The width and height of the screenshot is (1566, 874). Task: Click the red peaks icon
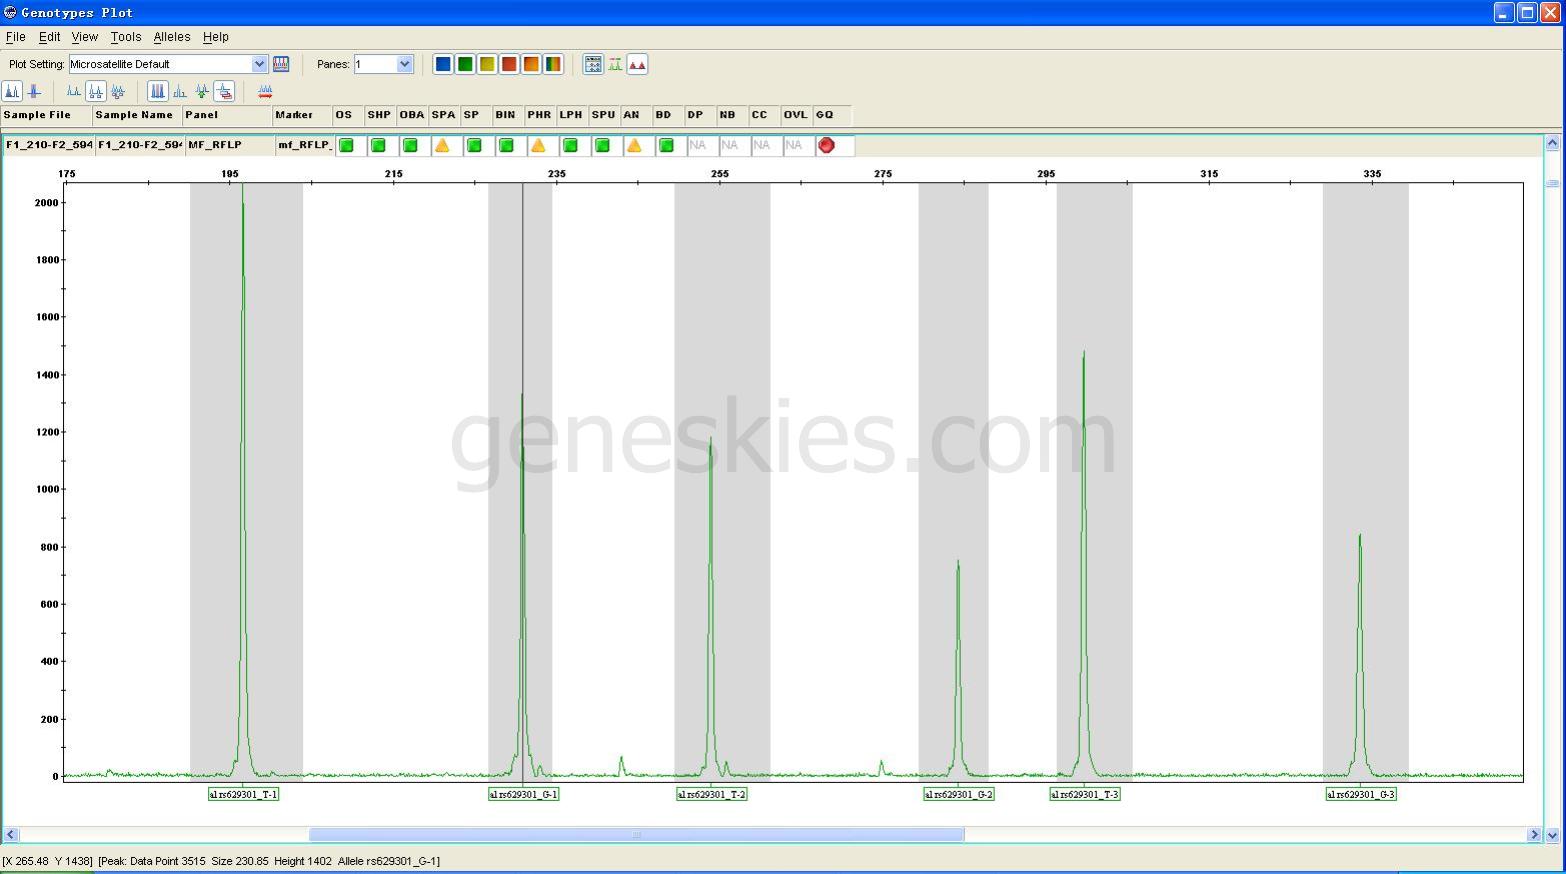click(637, 64)
